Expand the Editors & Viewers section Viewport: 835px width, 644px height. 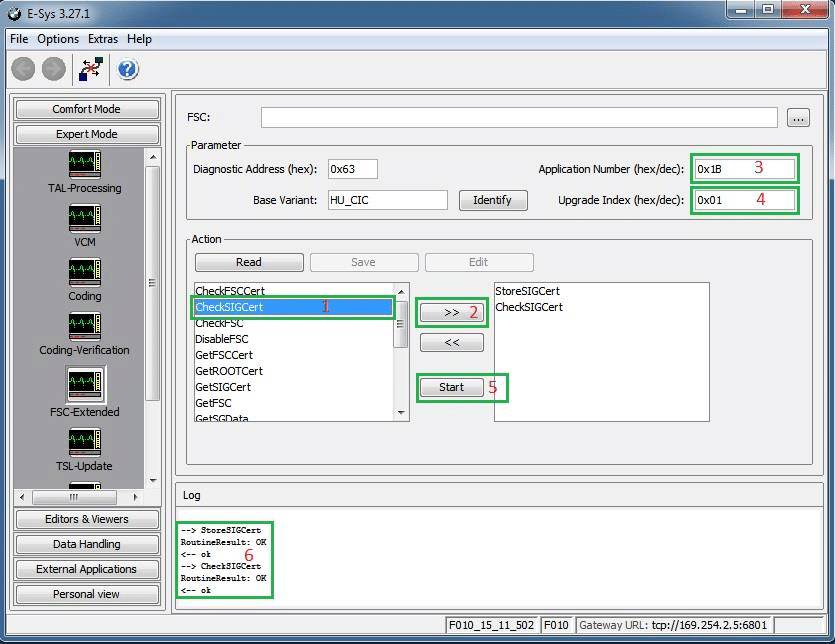click(87, 519)
